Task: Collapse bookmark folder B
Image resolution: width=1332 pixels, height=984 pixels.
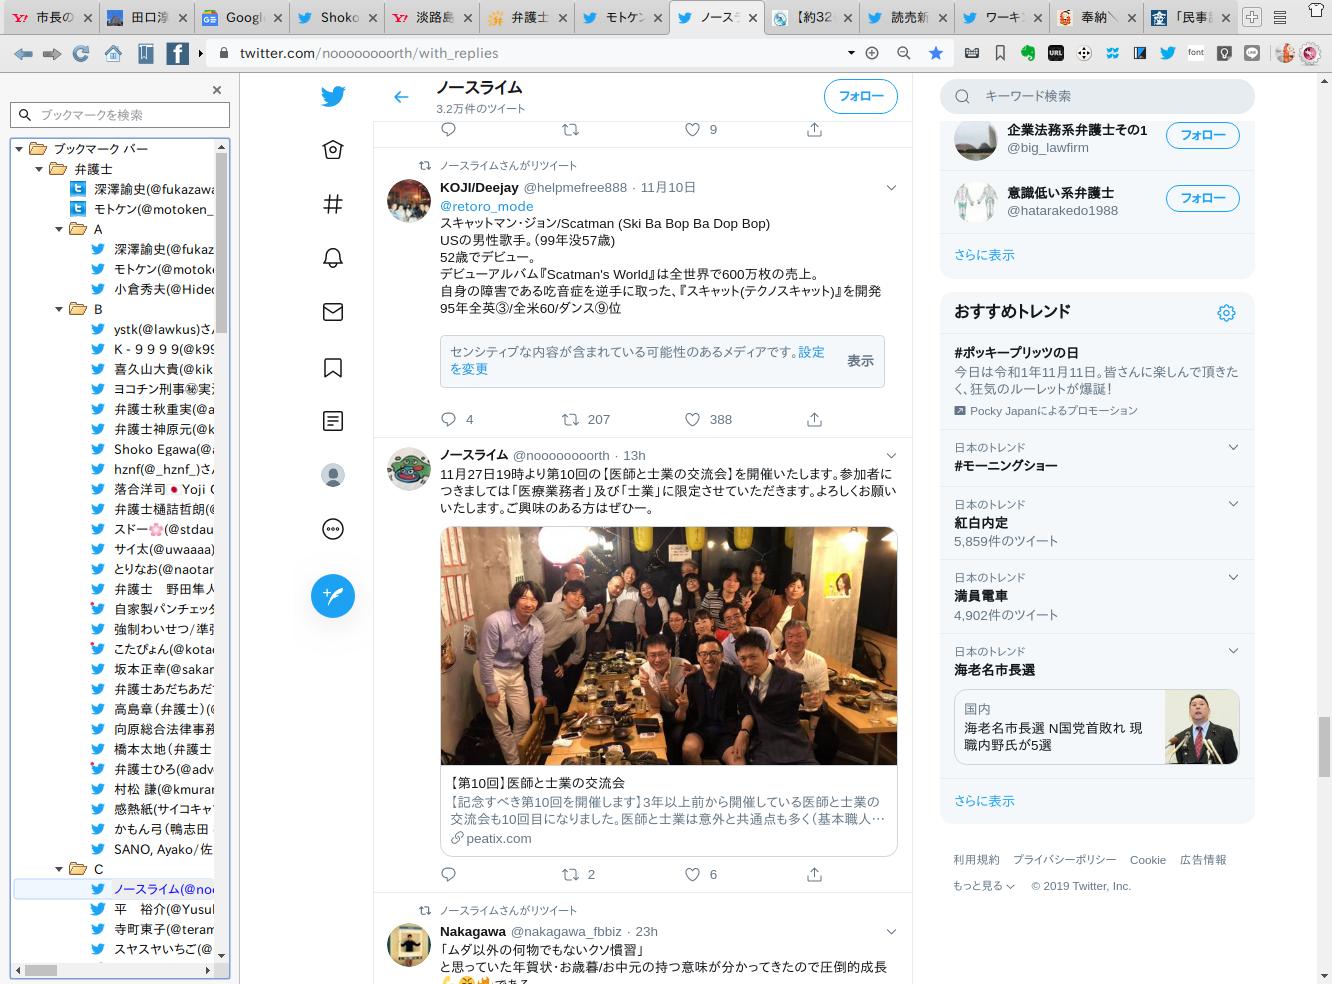Action: tap(60, 309)
